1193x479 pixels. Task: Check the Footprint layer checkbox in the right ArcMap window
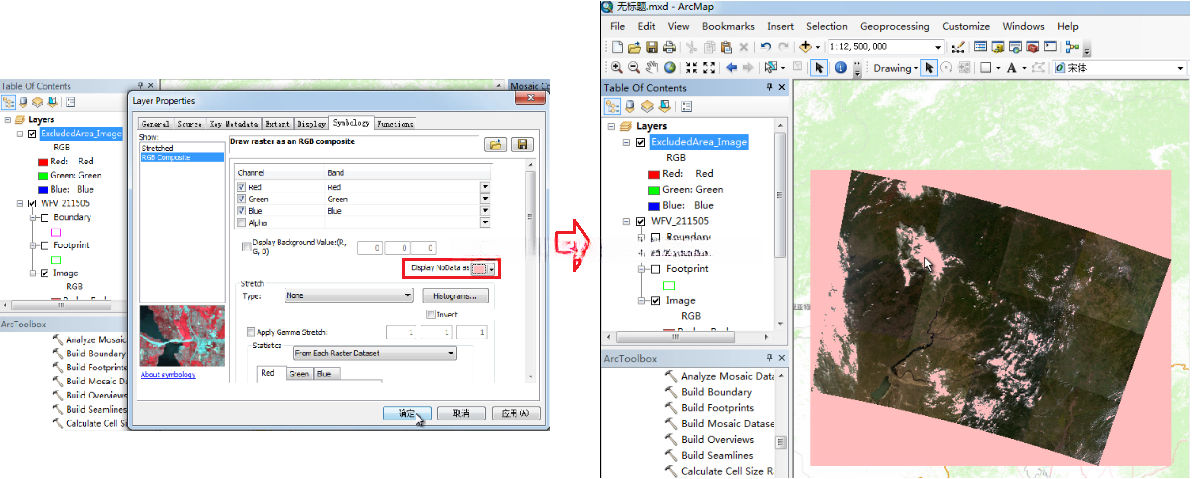pyautogui.click(x=655, y=269)
